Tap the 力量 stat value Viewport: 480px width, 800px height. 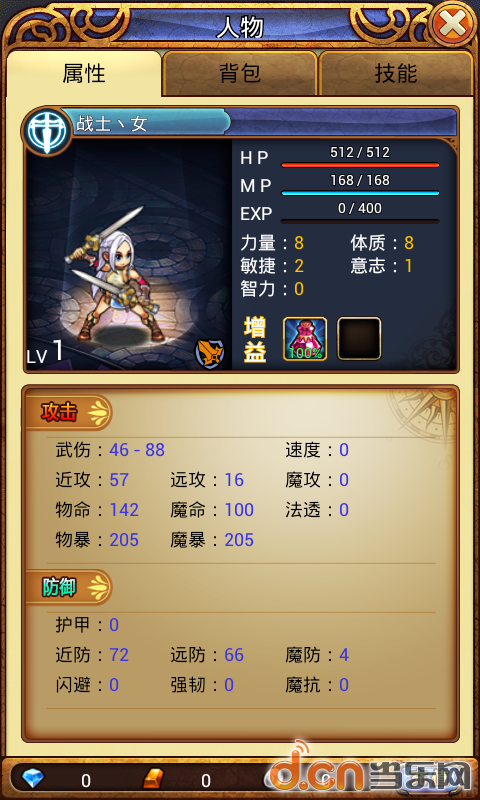(299, 243)
